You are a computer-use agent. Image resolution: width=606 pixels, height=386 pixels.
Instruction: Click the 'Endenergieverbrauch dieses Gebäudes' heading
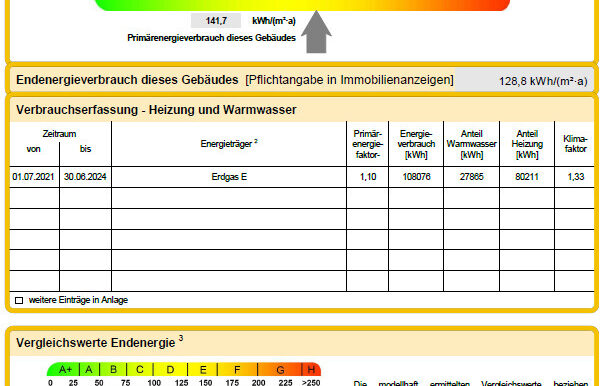tap(127, 80)
